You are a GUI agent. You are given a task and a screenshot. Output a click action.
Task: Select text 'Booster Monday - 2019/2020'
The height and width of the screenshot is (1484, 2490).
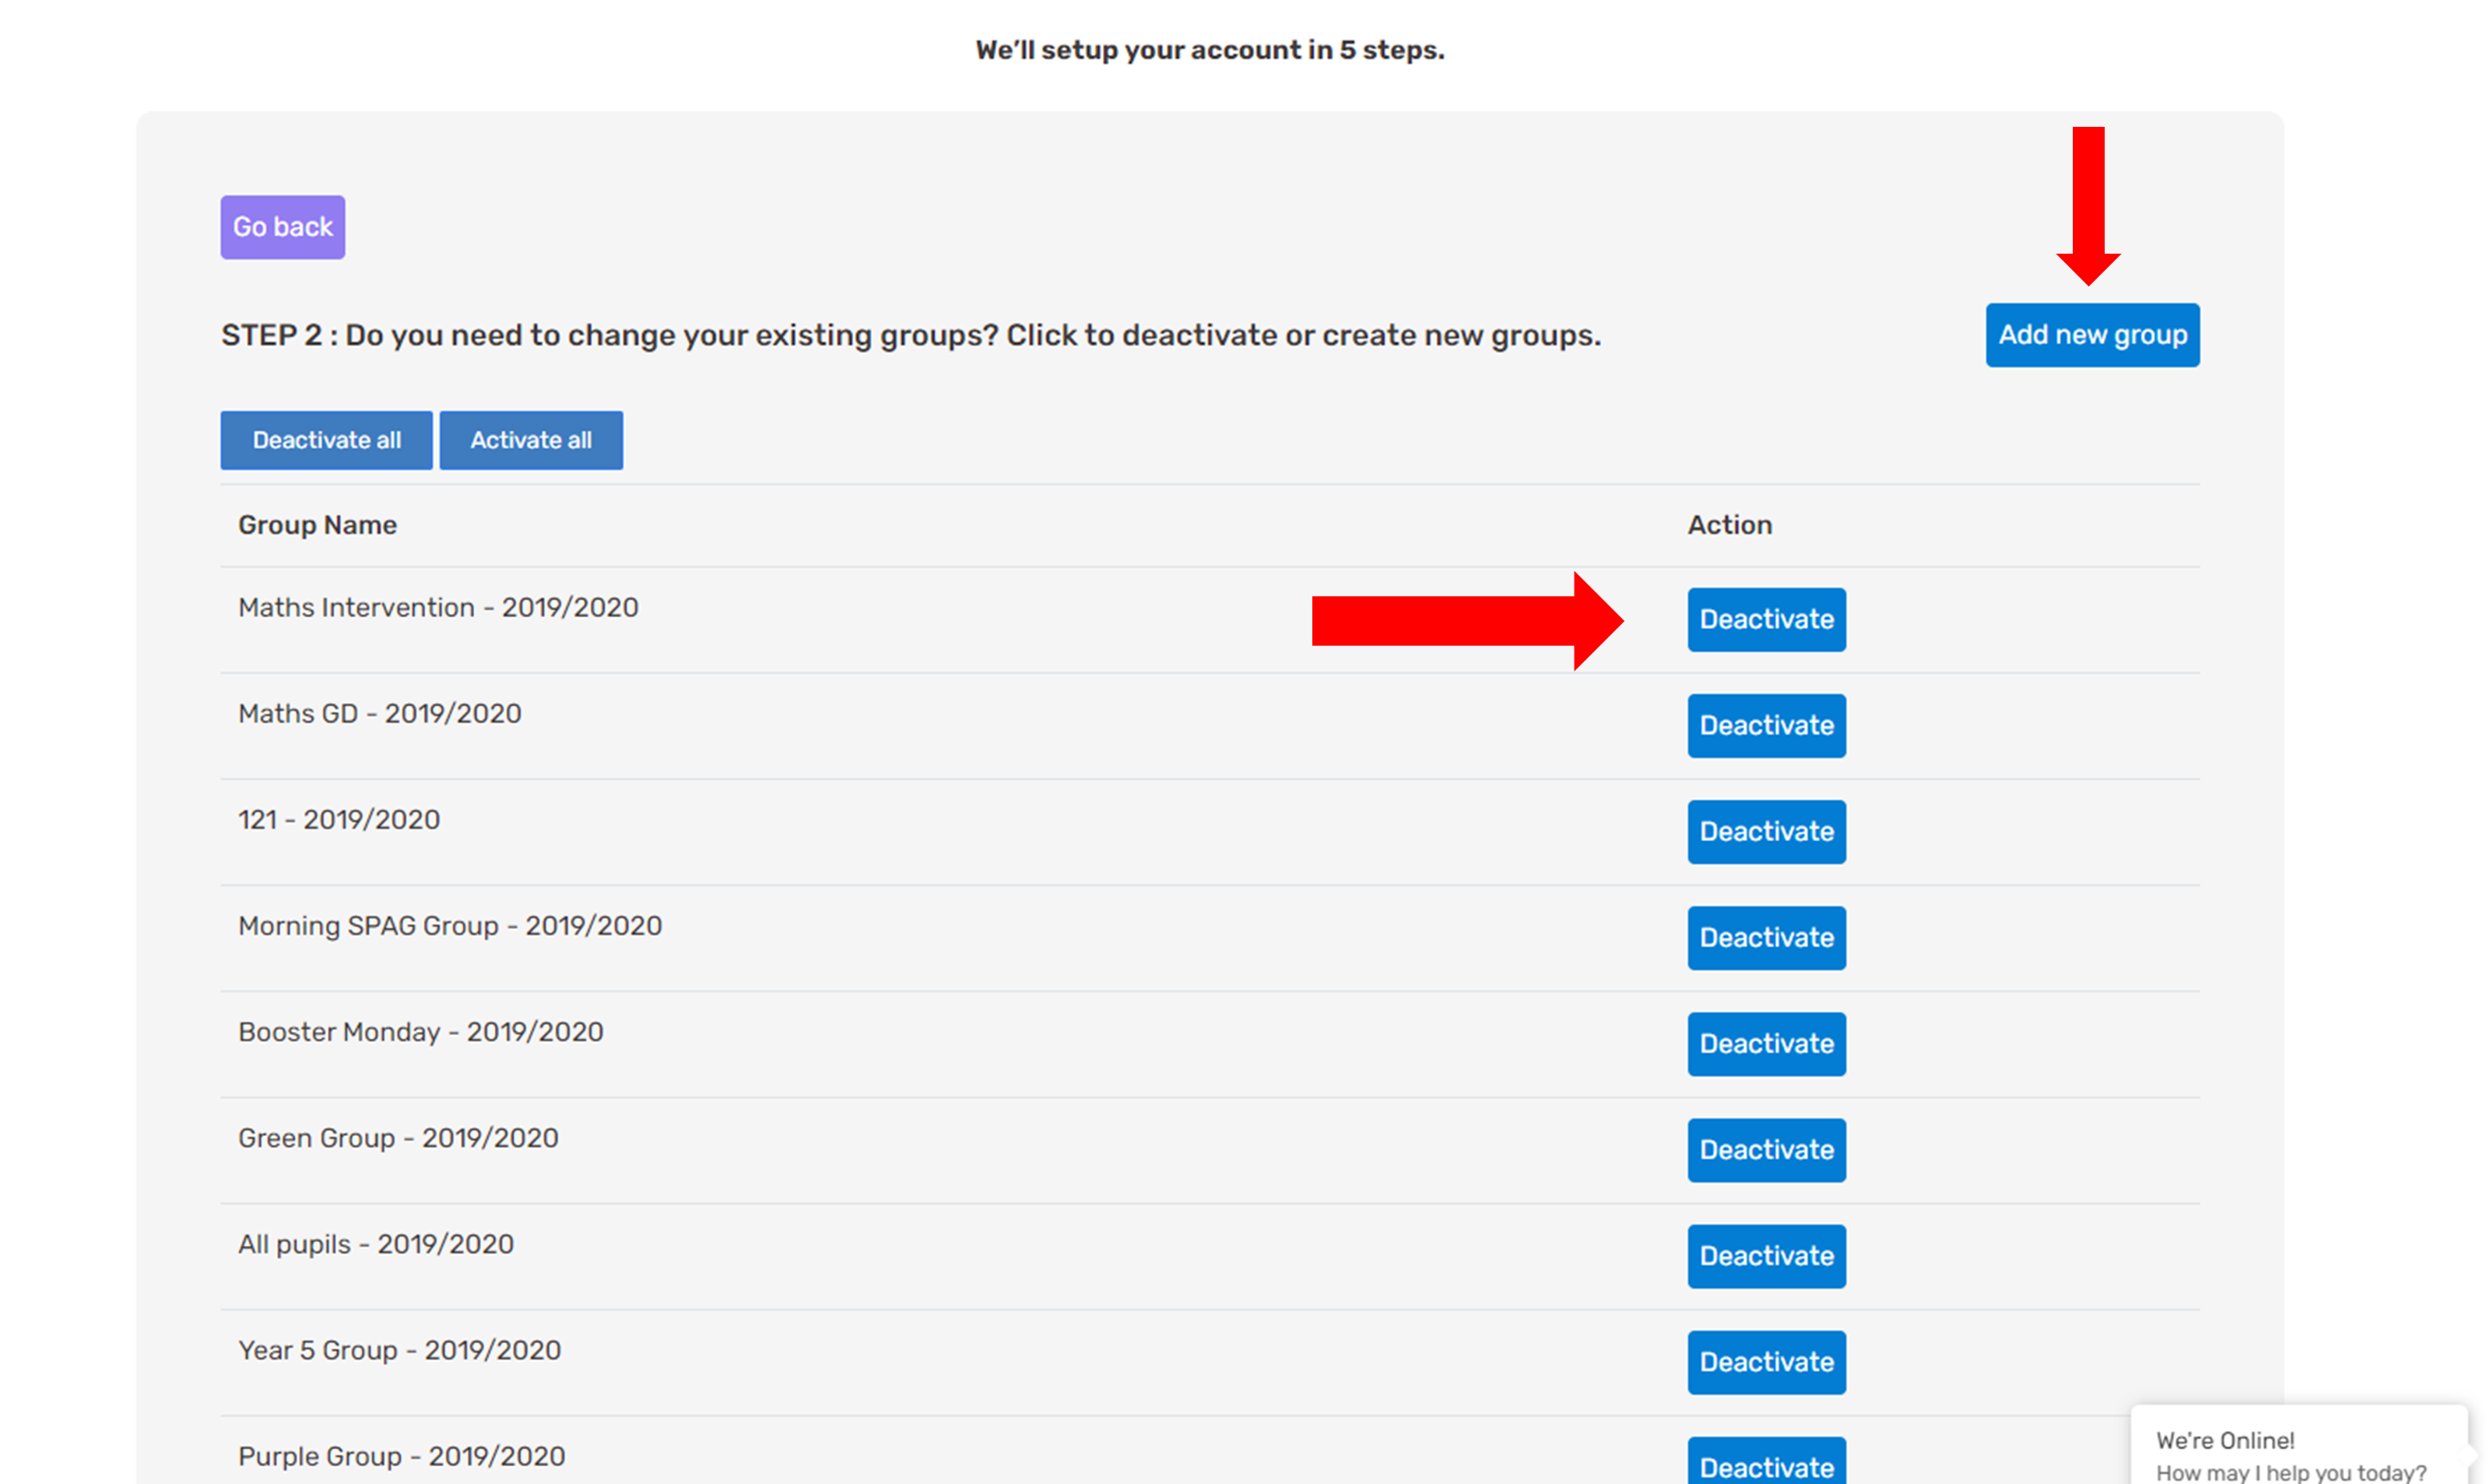pyautogui.click(x=421, y=1032)
